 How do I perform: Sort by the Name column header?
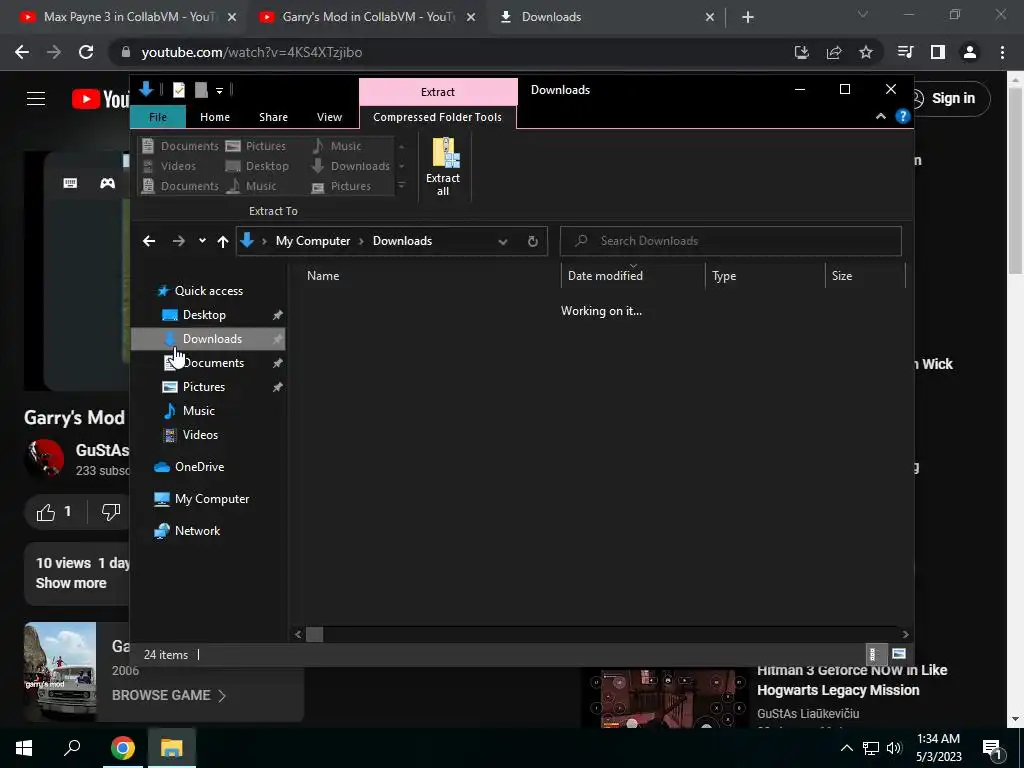tap(430, 276)
